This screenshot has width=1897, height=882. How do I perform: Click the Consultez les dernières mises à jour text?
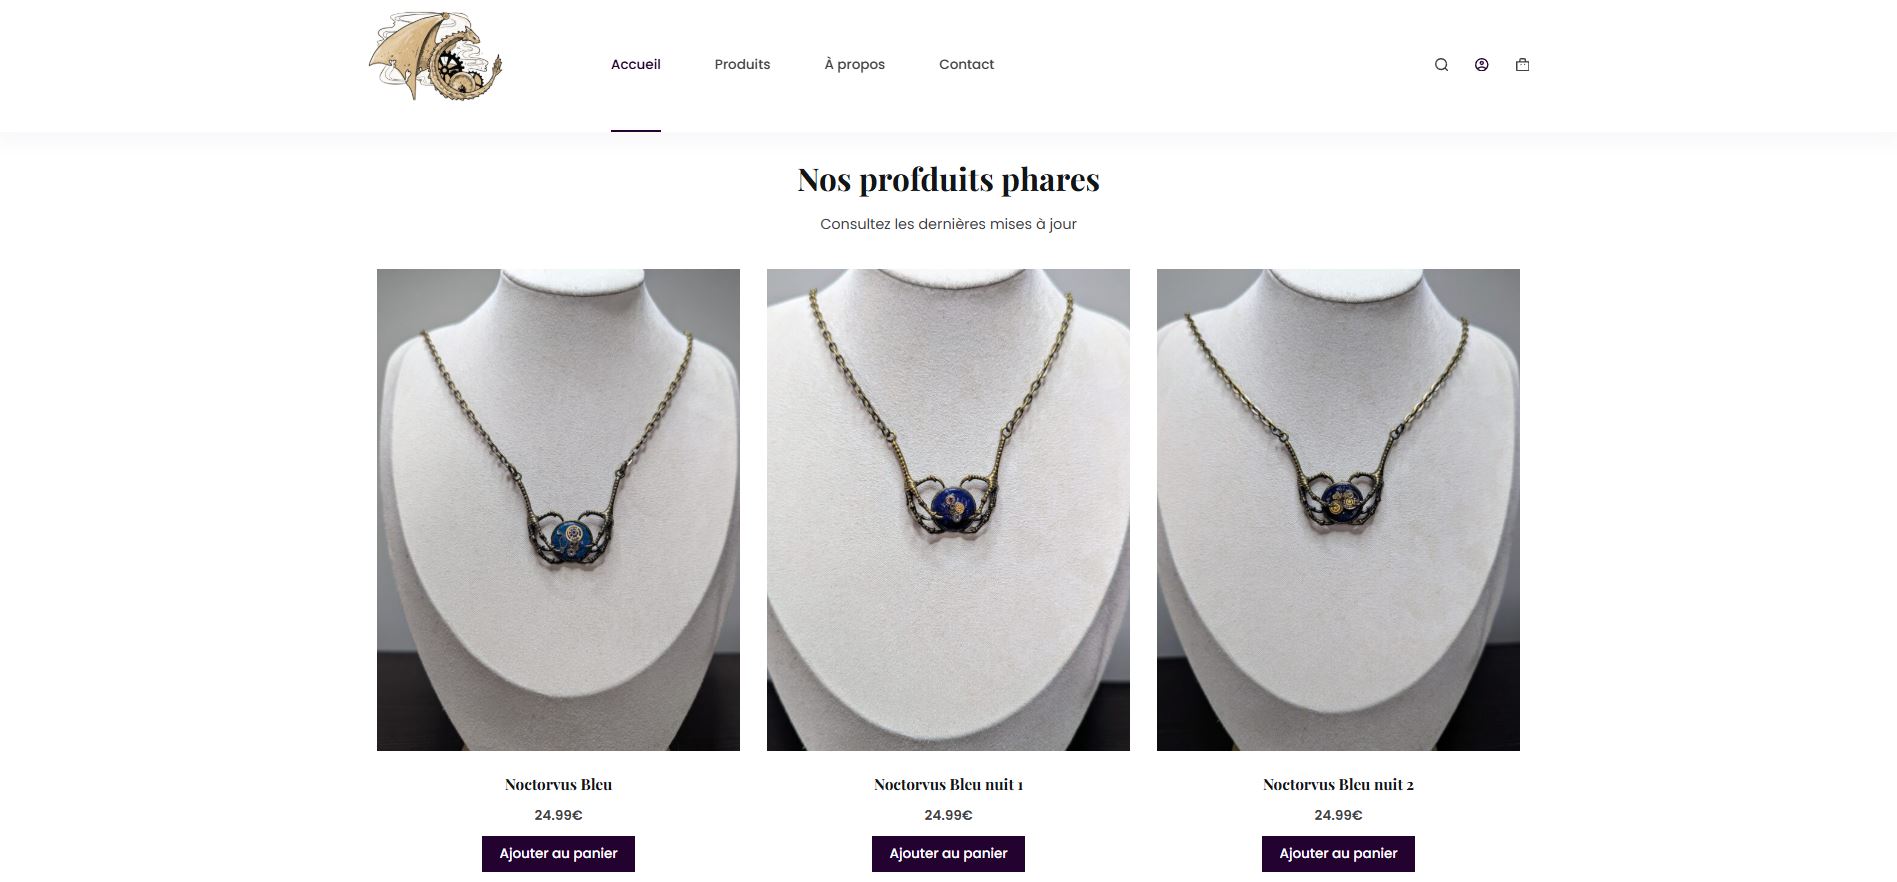coord(948,224)
